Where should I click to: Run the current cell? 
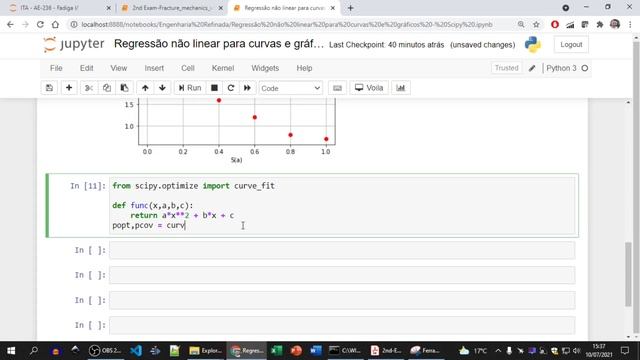point(190,88)
